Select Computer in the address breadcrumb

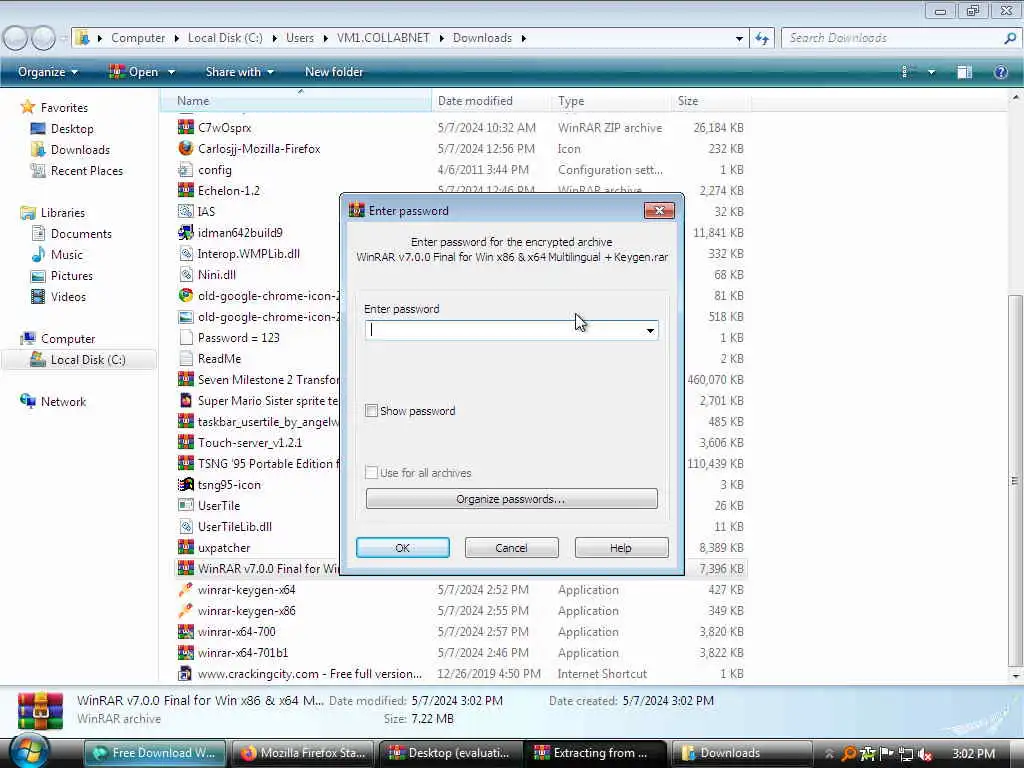coord(138,38)
